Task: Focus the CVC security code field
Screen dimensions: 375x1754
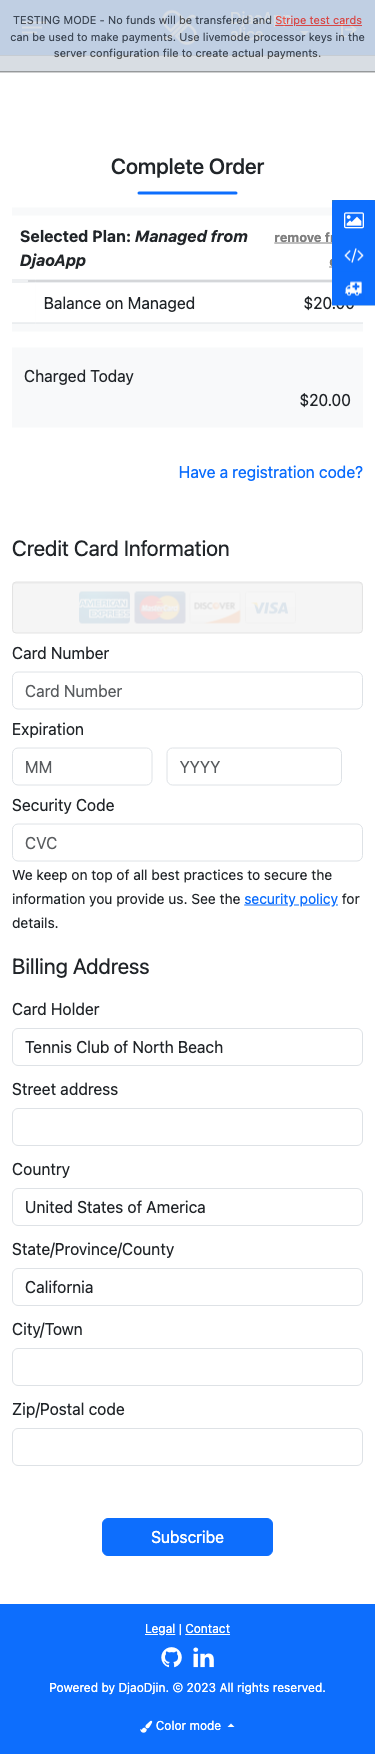Action: 187,843
